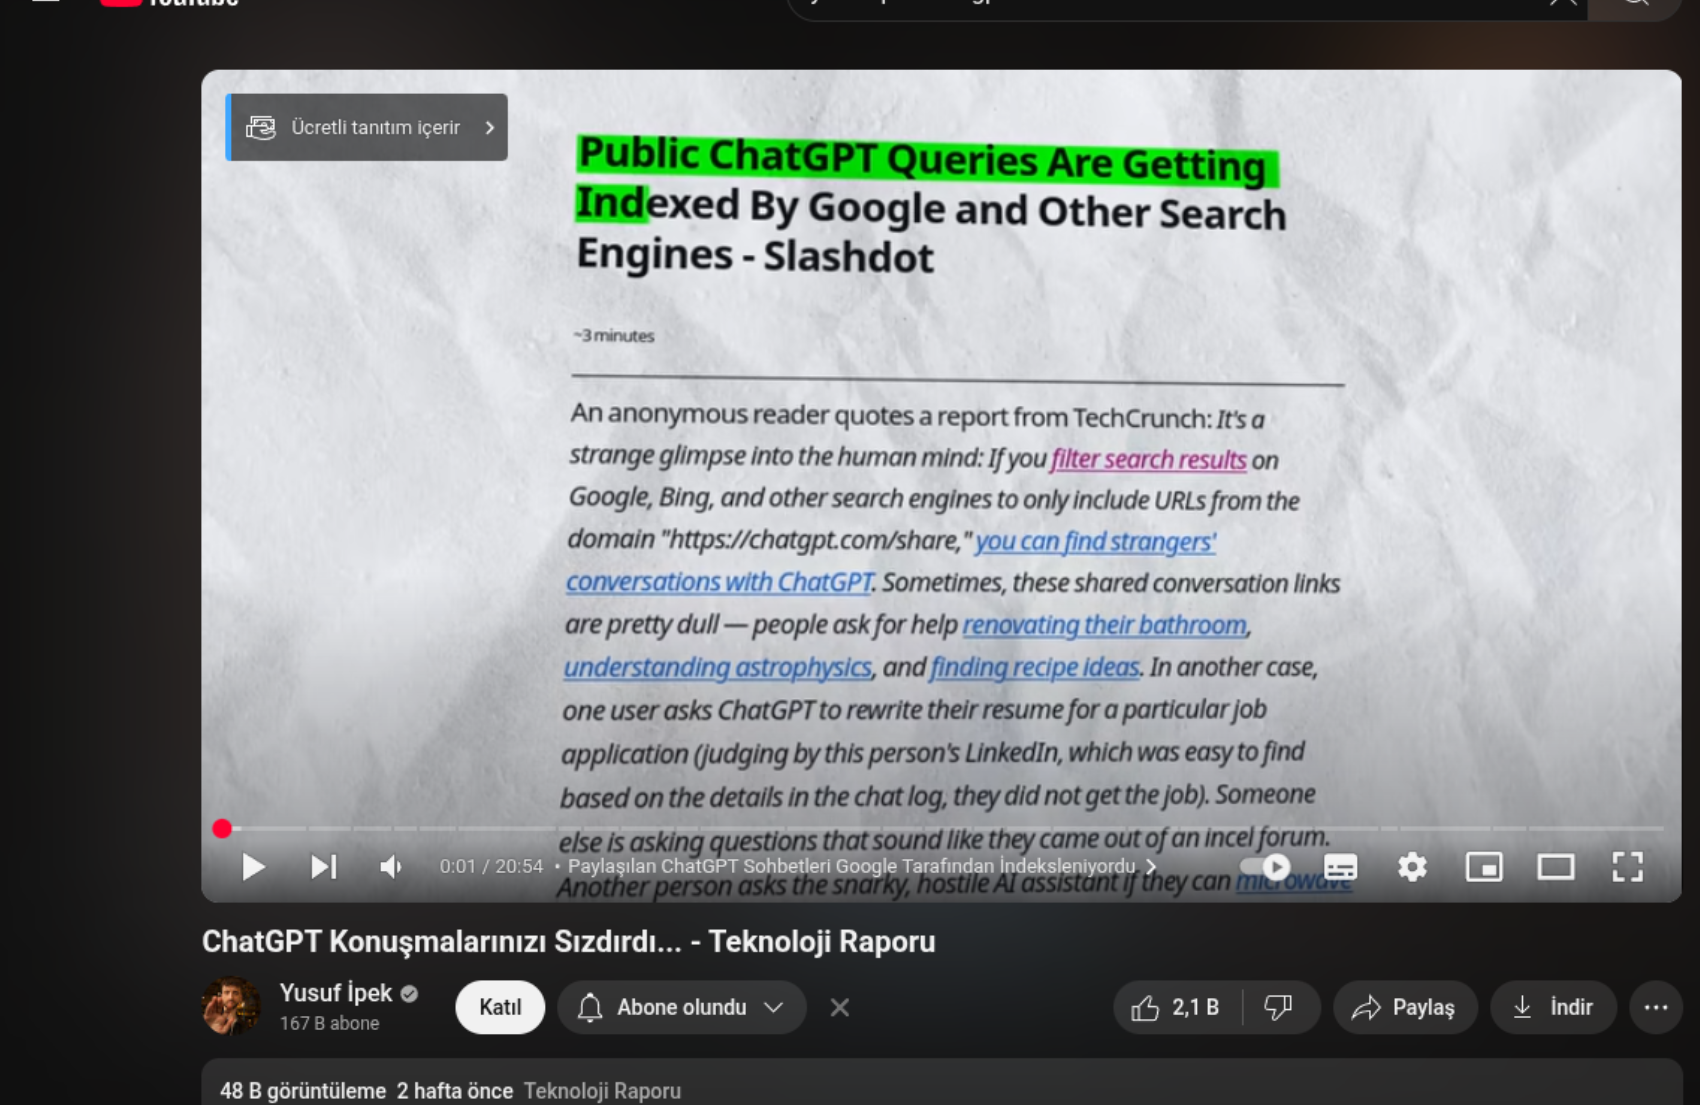Enable miniplayer mode

[1484, 867]
